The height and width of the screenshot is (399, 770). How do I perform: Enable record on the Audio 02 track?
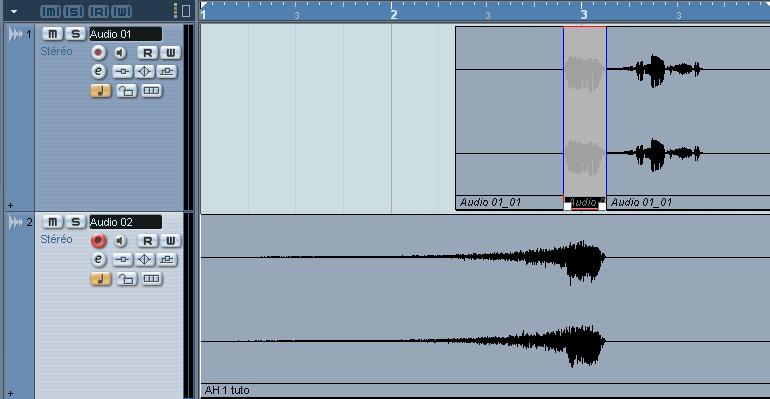pos(98,240)
